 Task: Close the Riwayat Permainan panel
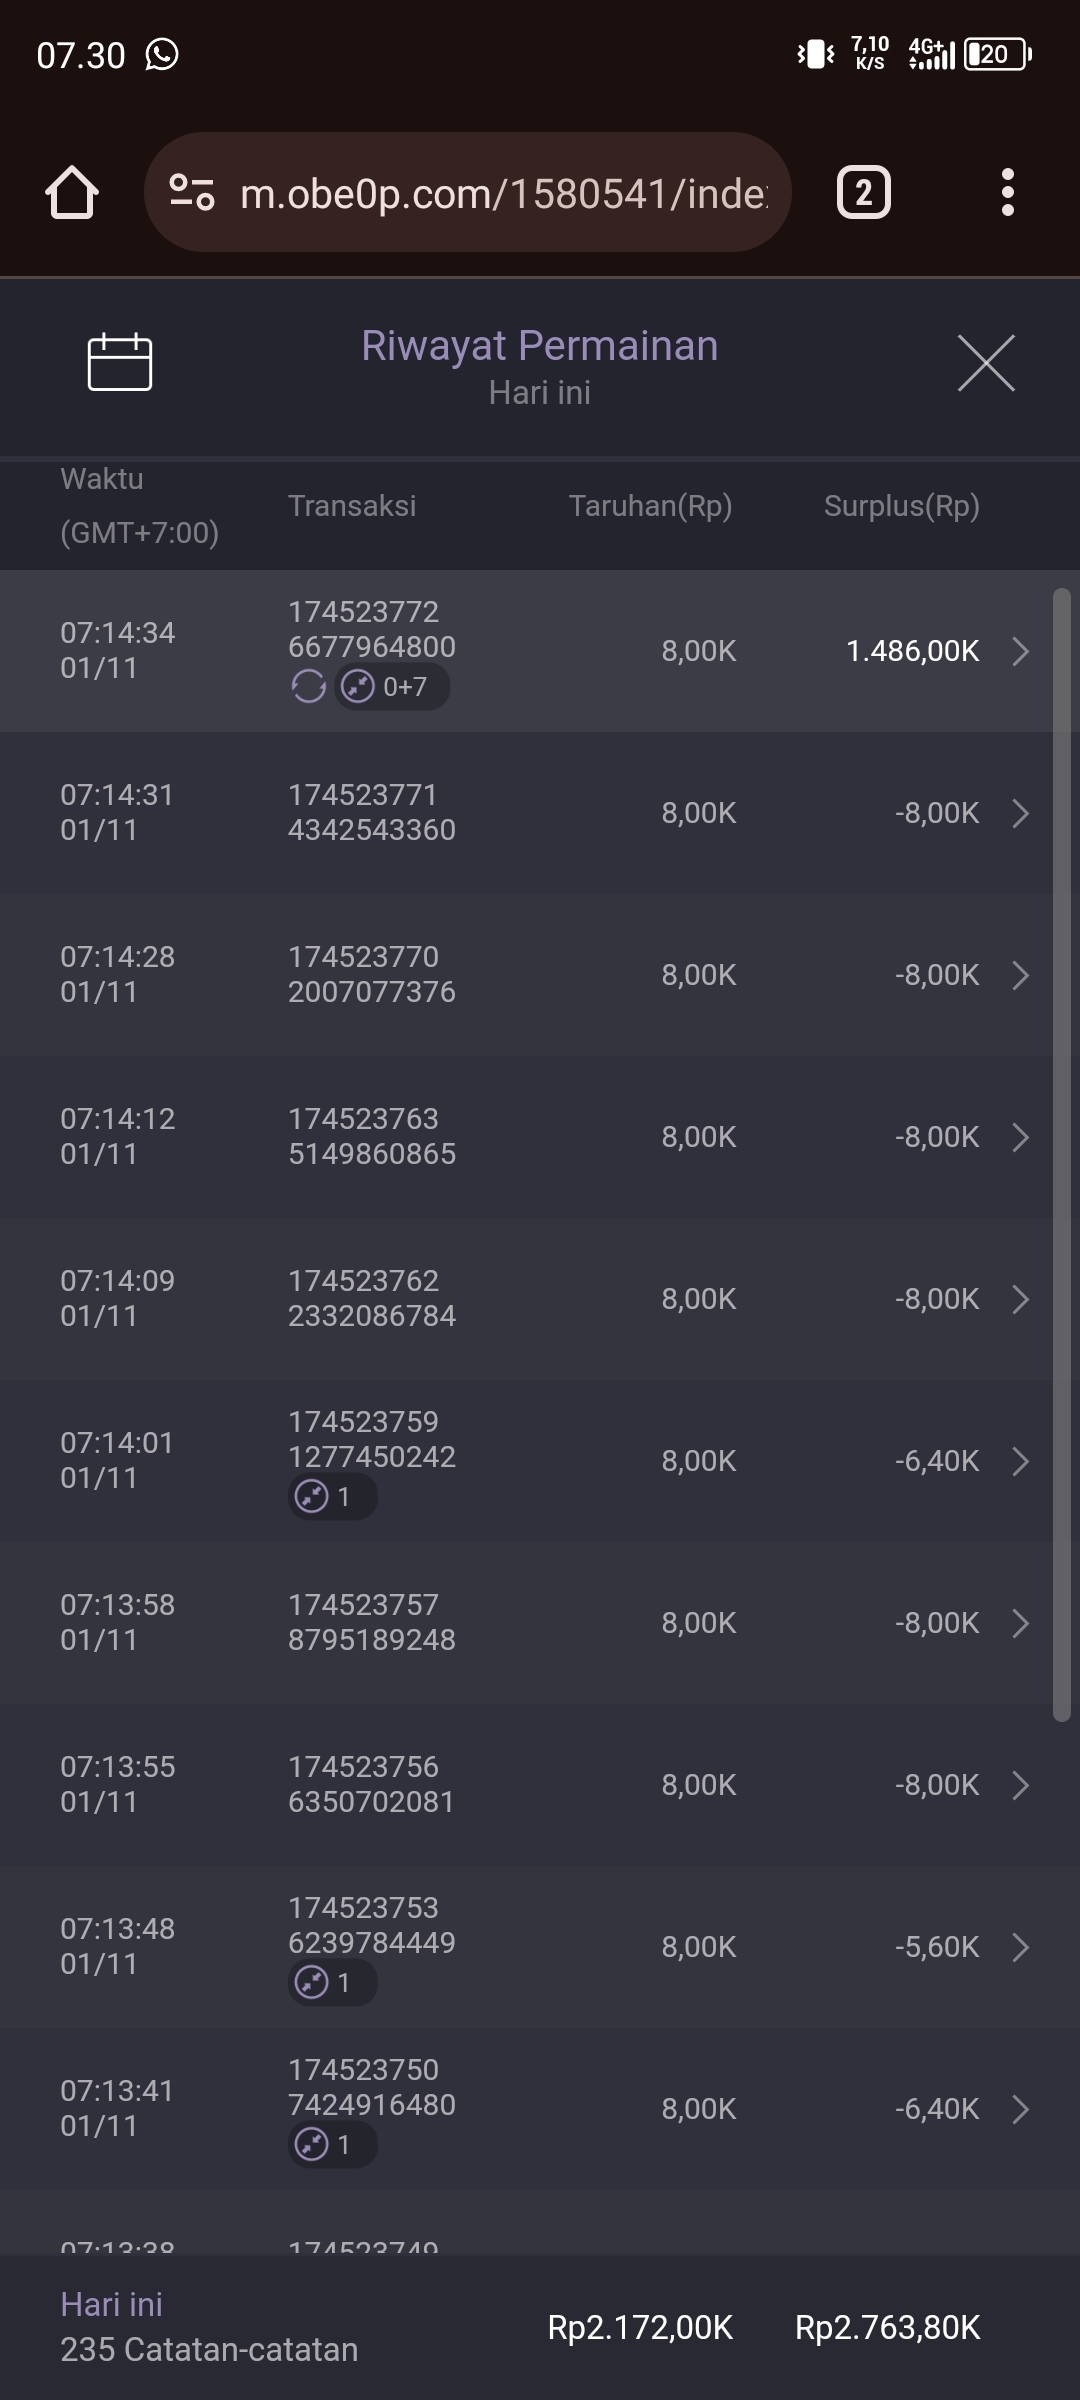(x=986, y=363)
